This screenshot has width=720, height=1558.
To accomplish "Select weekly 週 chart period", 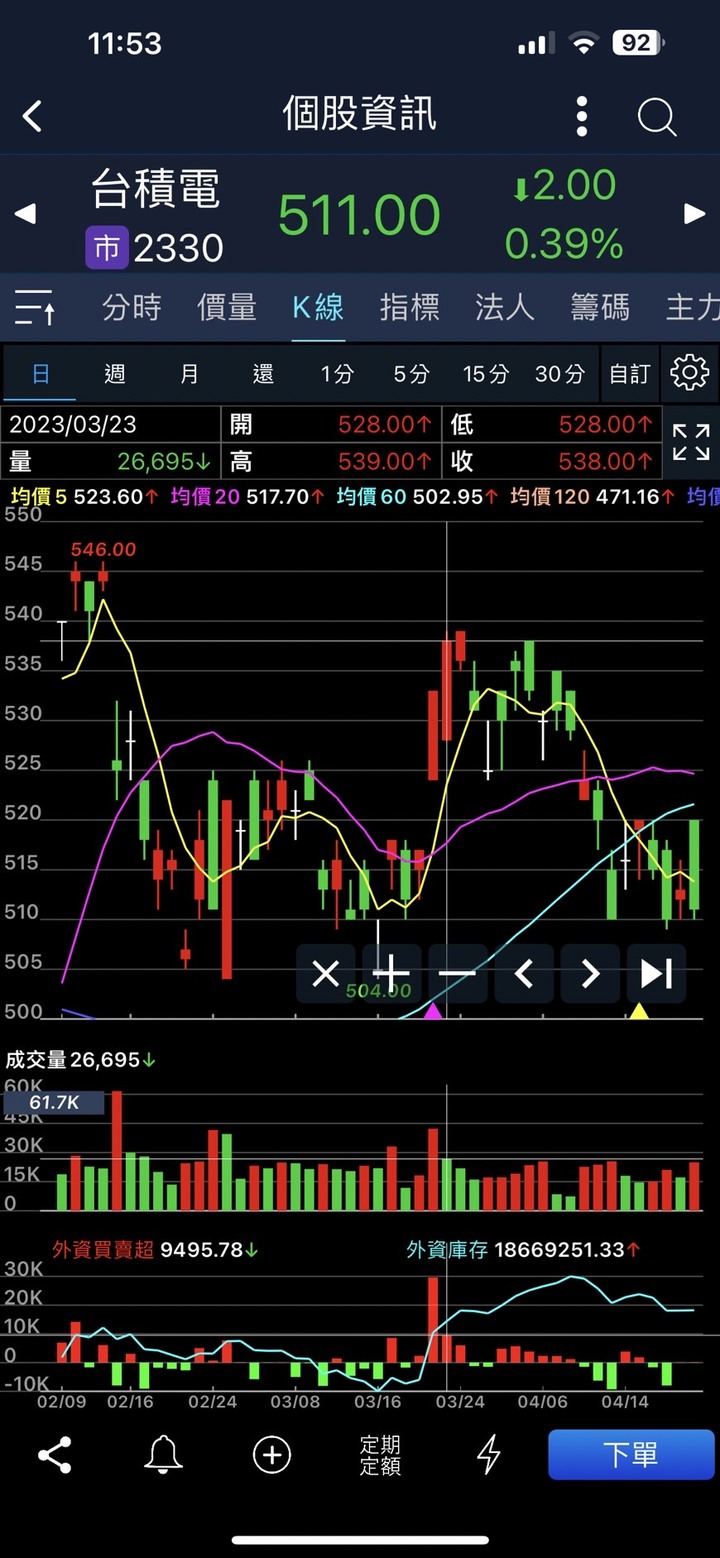I will 115,374.
